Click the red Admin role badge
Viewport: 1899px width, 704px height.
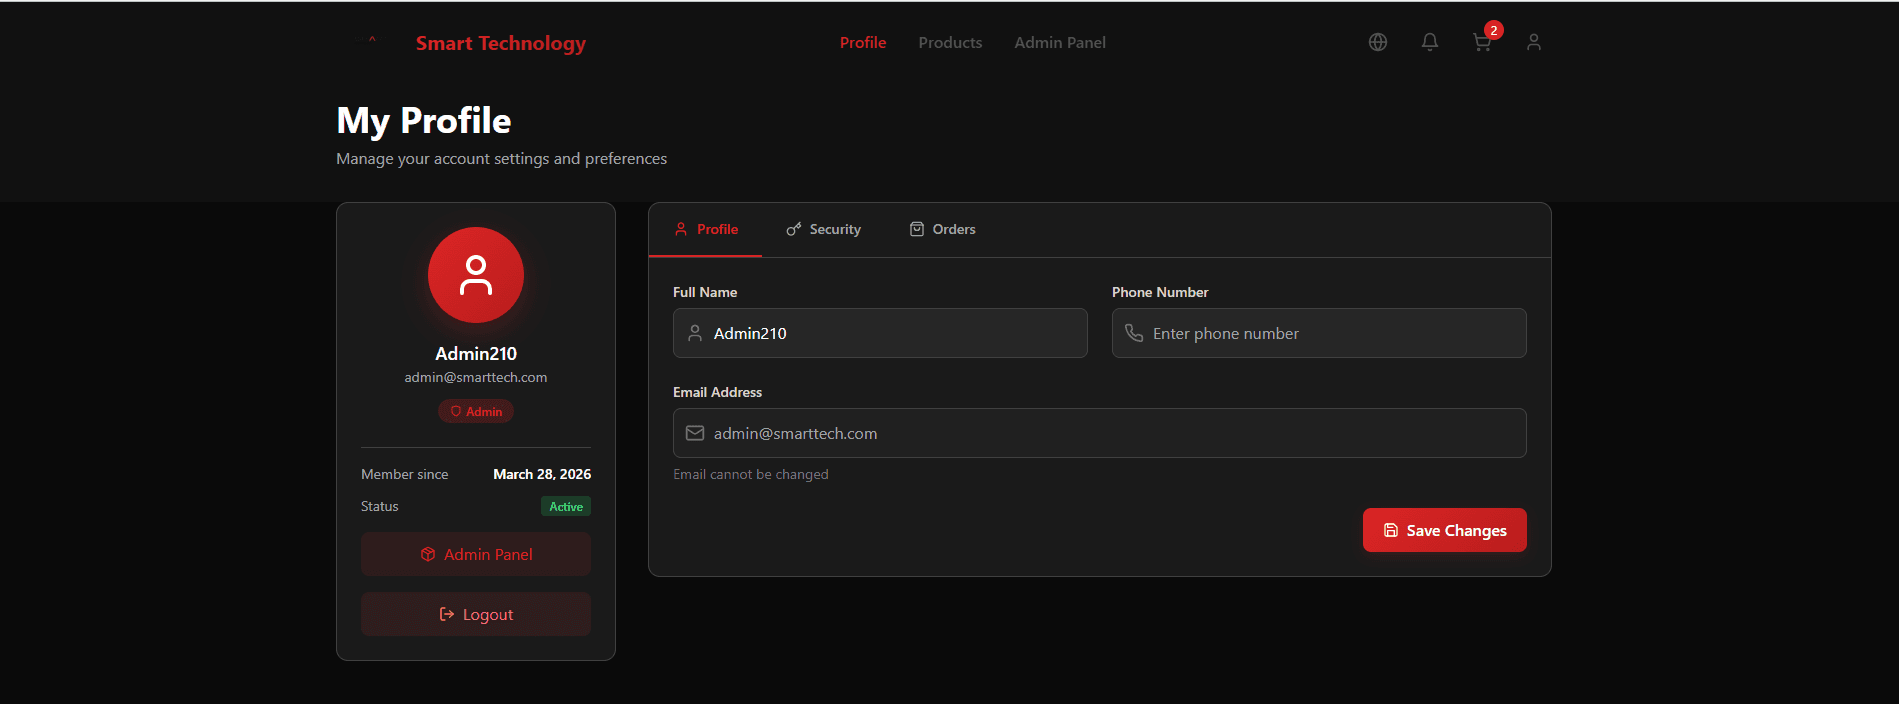tap(476, 411)
